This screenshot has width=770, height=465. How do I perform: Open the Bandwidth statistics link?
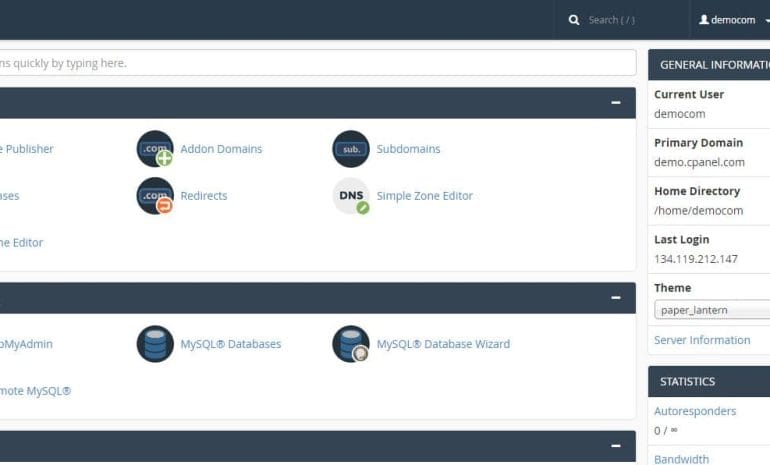[681, 459]
